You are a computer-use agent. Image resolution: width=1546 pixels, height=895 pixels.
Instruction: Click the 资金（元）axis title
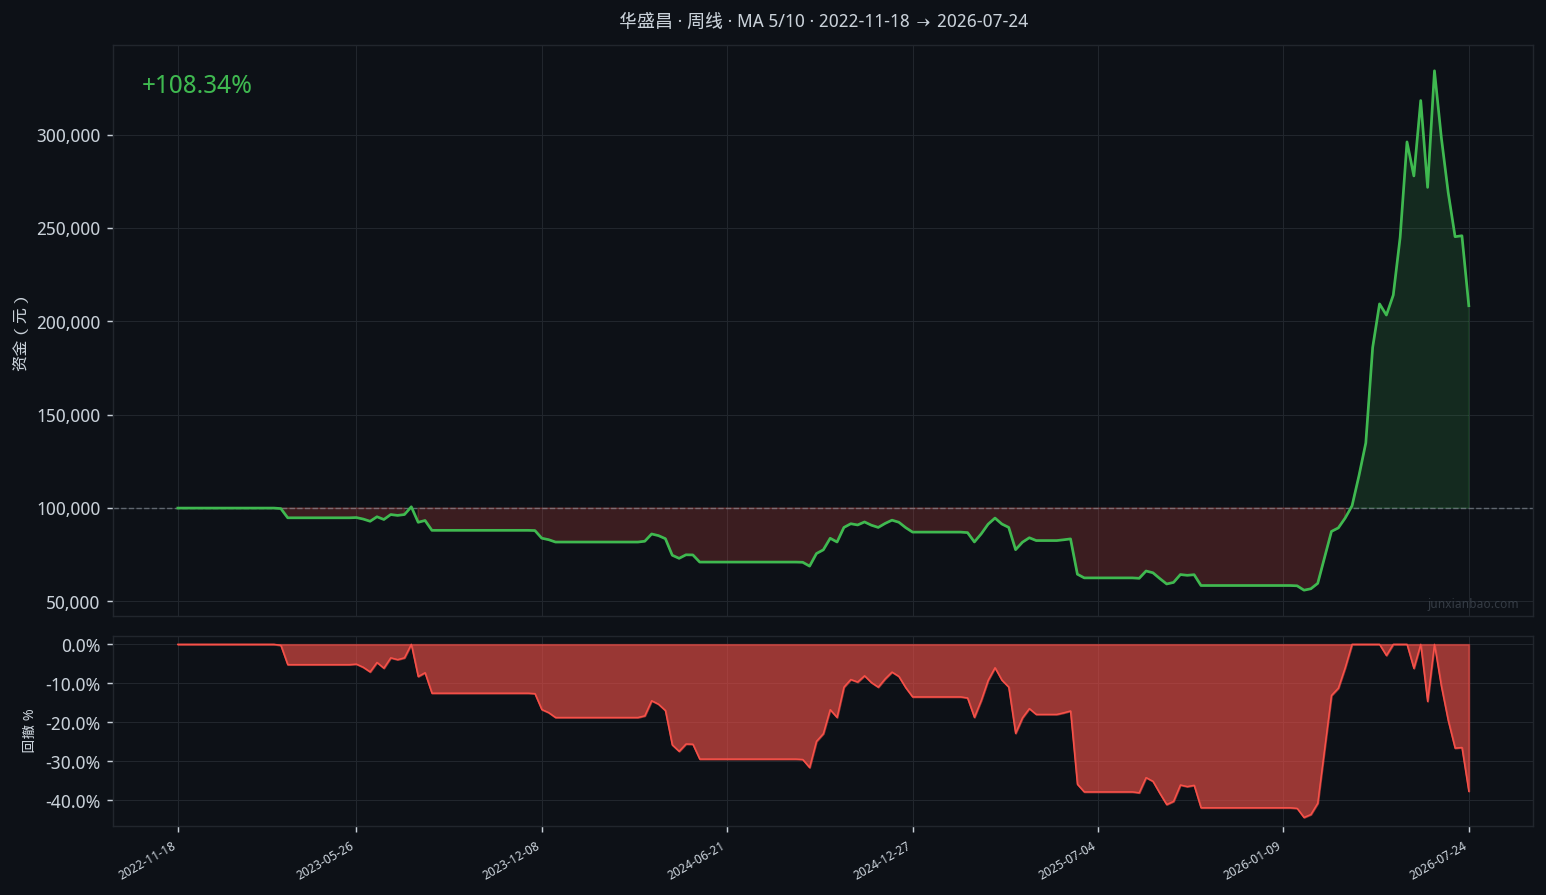click(20, 333)
